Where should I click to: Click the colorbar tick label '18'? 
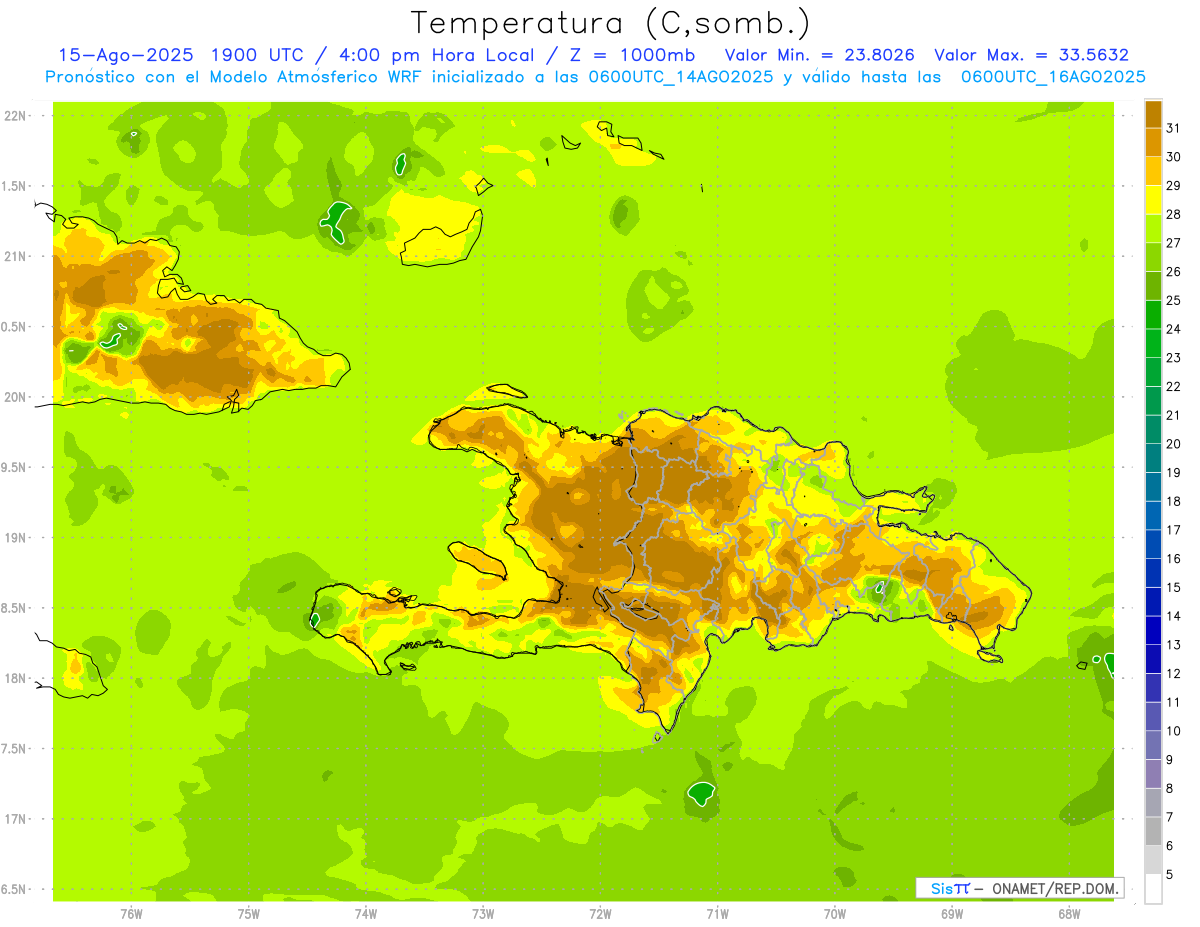[x=1173, y=501]
